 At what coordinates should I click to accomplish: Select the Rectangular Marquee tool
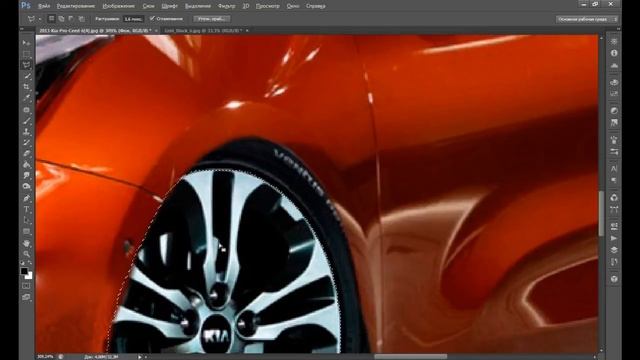[27, 54]
